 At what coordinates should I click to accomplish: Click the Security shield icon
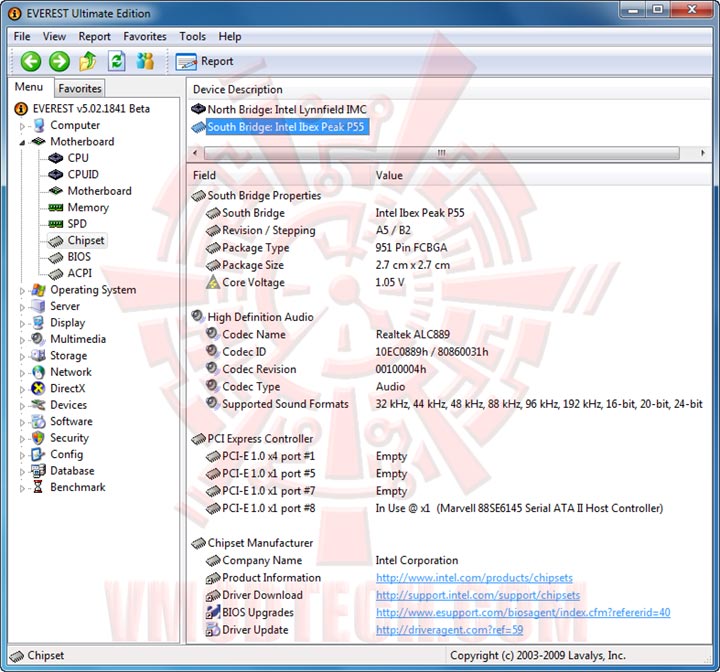point(38,438)
